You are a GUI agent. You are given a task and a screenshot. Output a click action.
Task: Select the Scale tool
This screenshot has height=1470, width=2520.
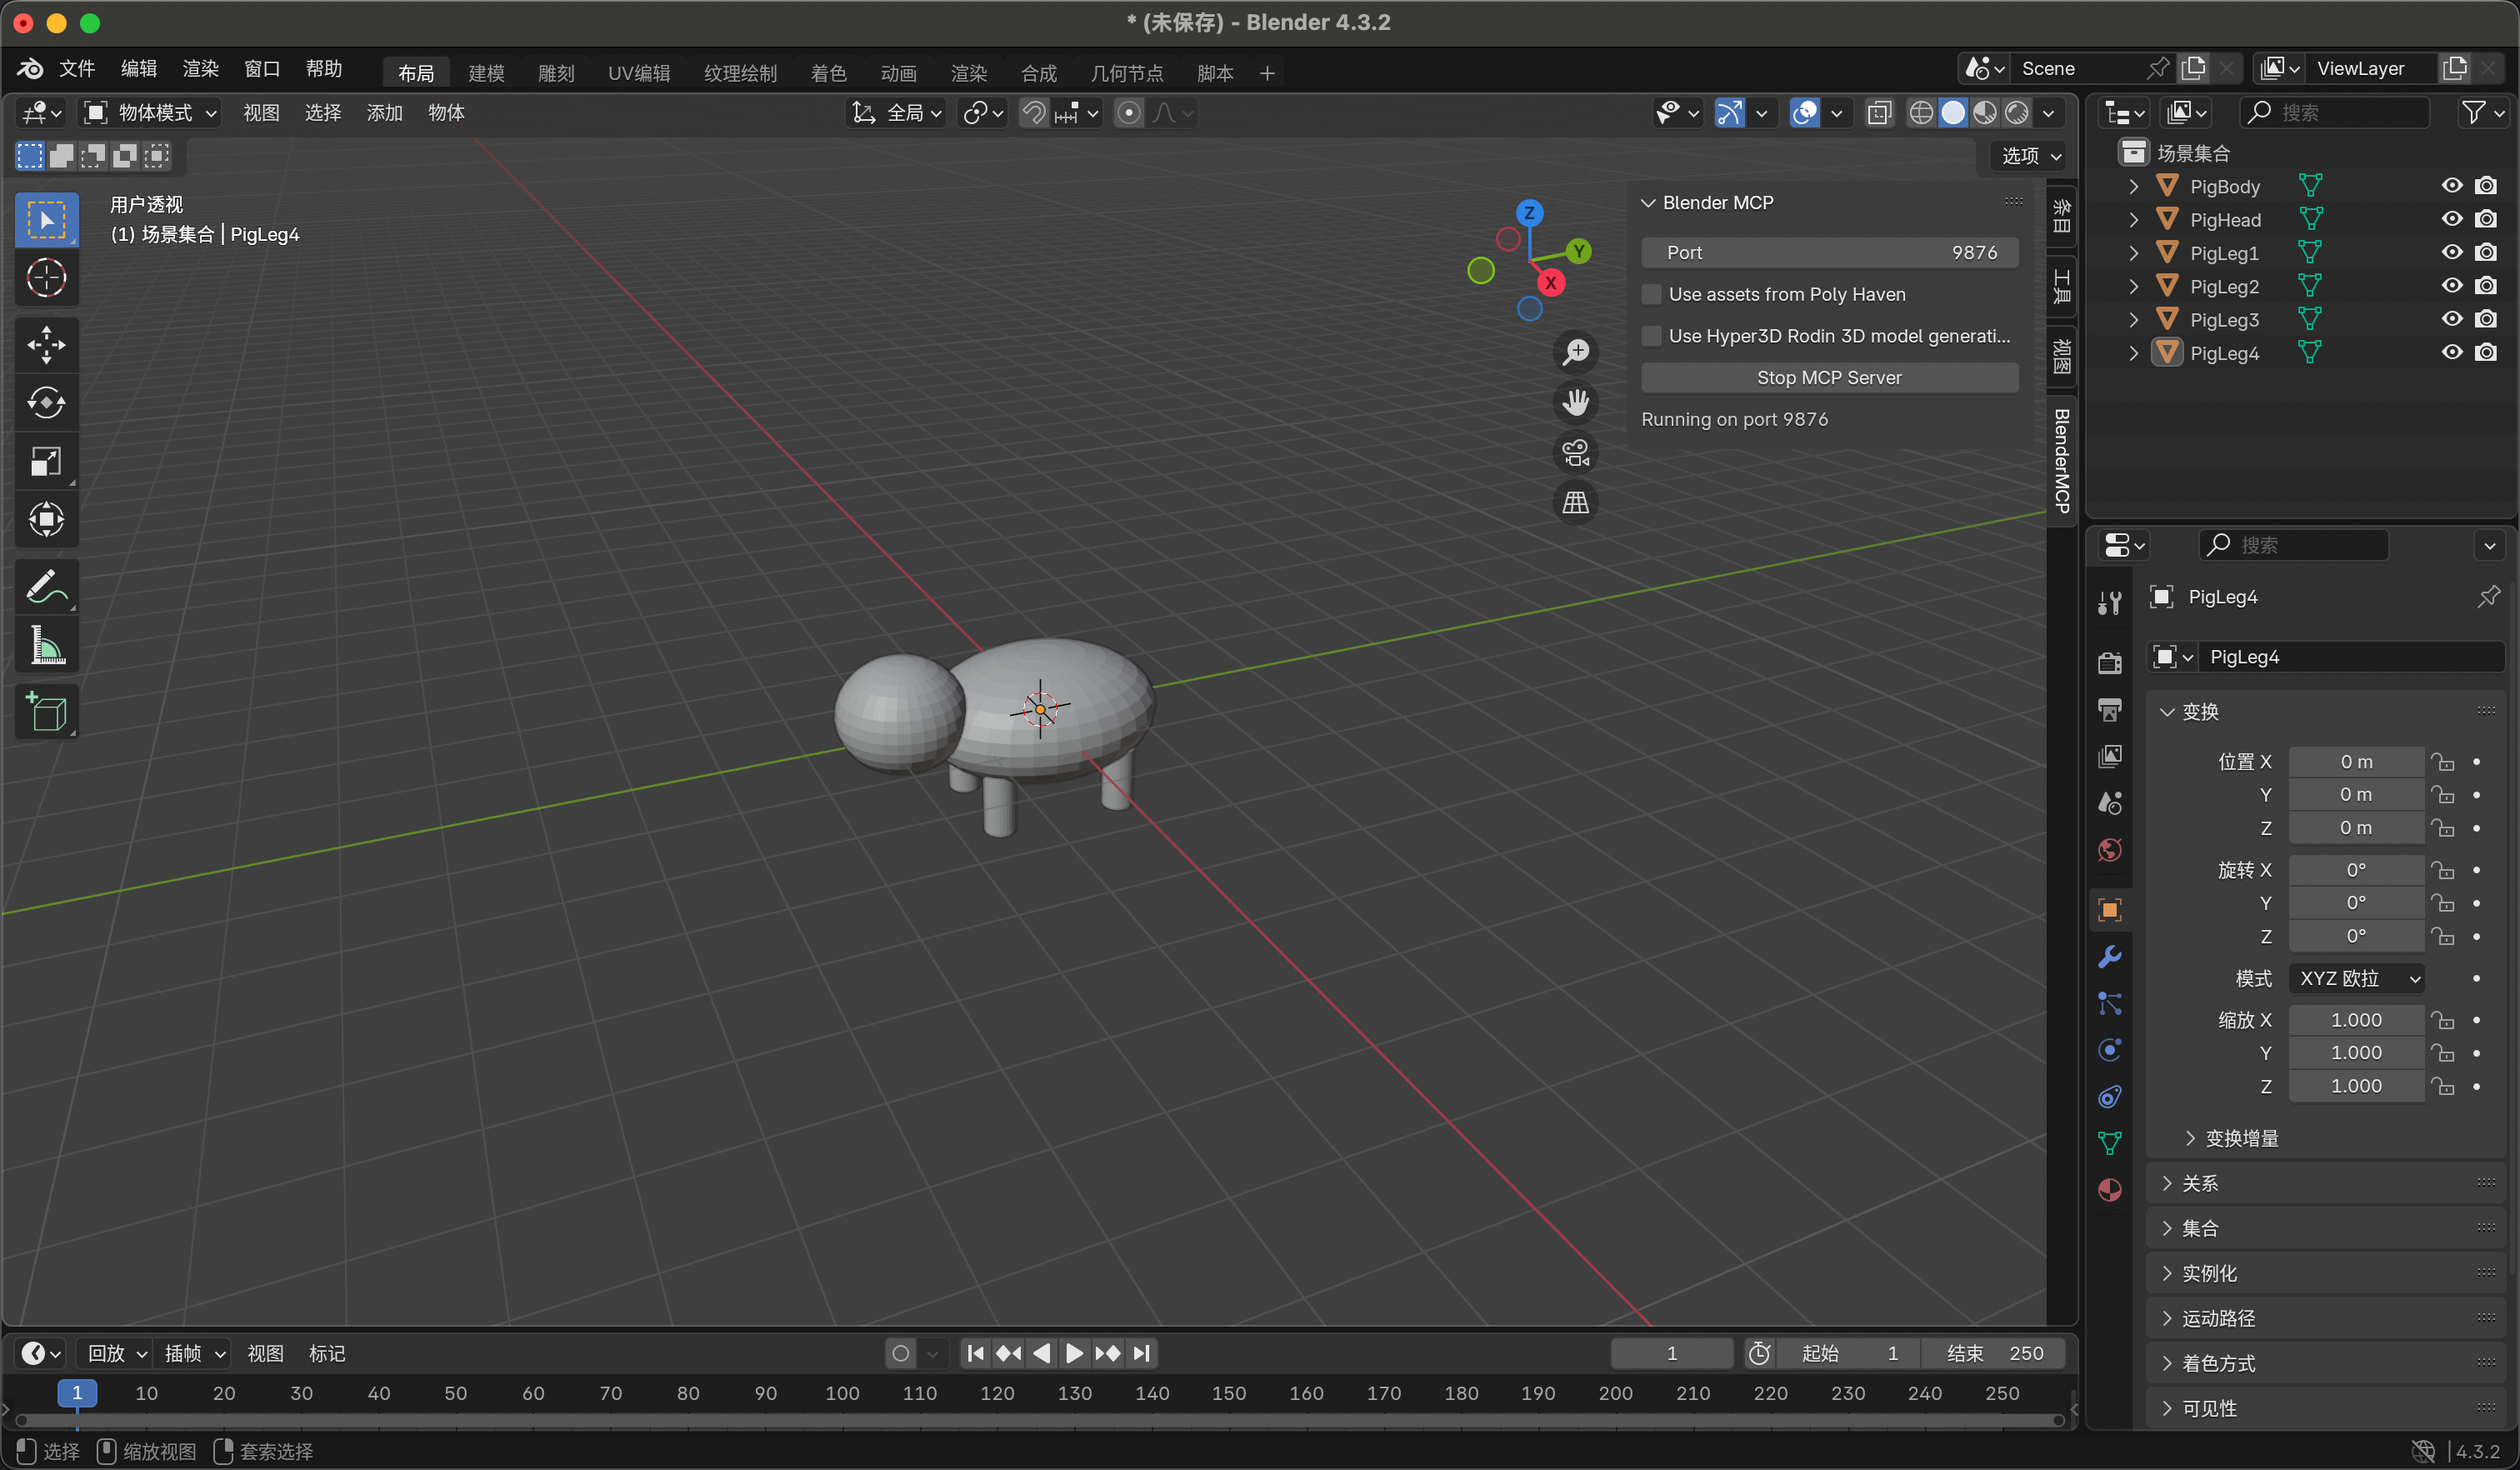46,461
